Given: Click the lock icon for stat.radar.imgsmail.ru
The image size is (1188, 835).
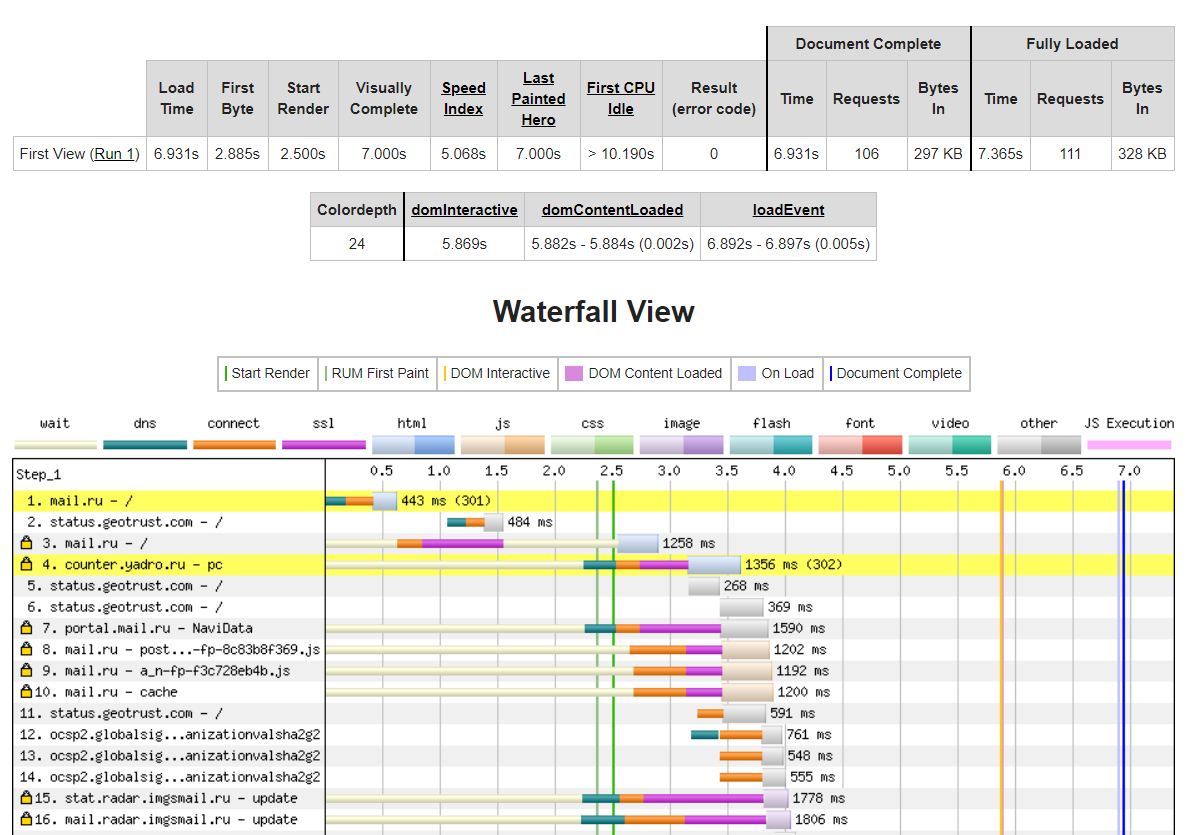Looking at the screenshot, I should click(x=27, y=798).
